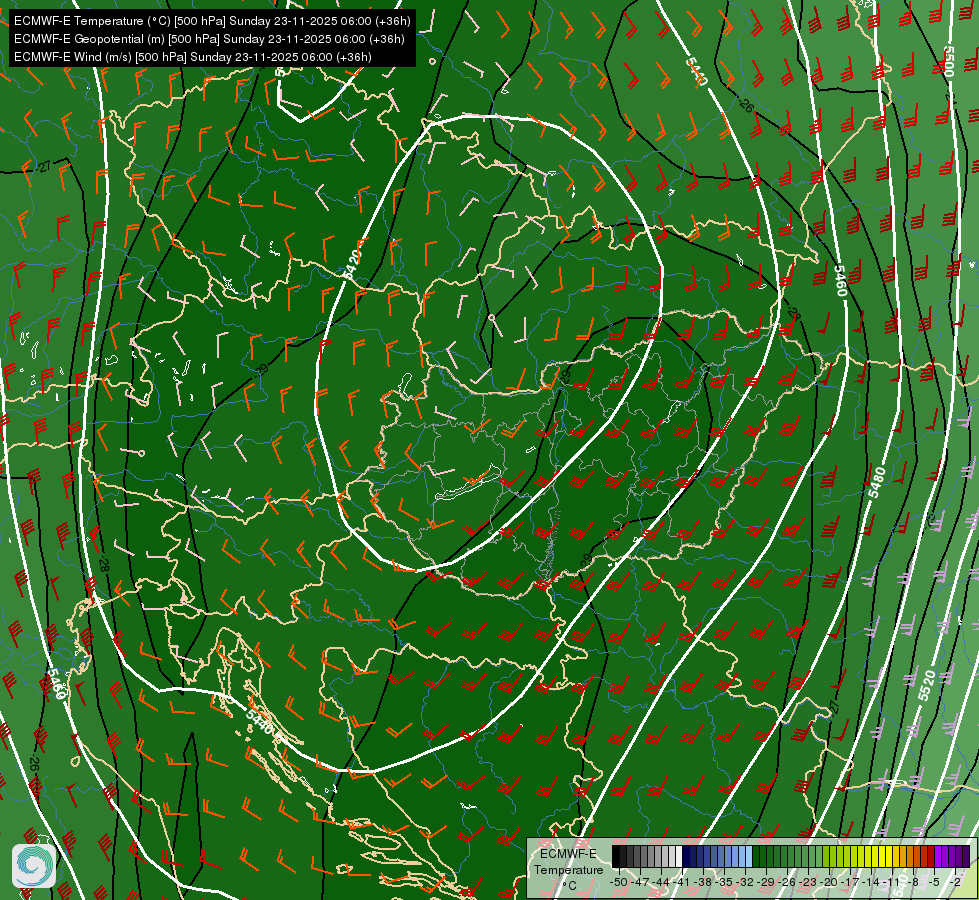The width and height of the screenshot is (979, 900).
Task: Click the -50 legend tick label
Action: point(619,882)
